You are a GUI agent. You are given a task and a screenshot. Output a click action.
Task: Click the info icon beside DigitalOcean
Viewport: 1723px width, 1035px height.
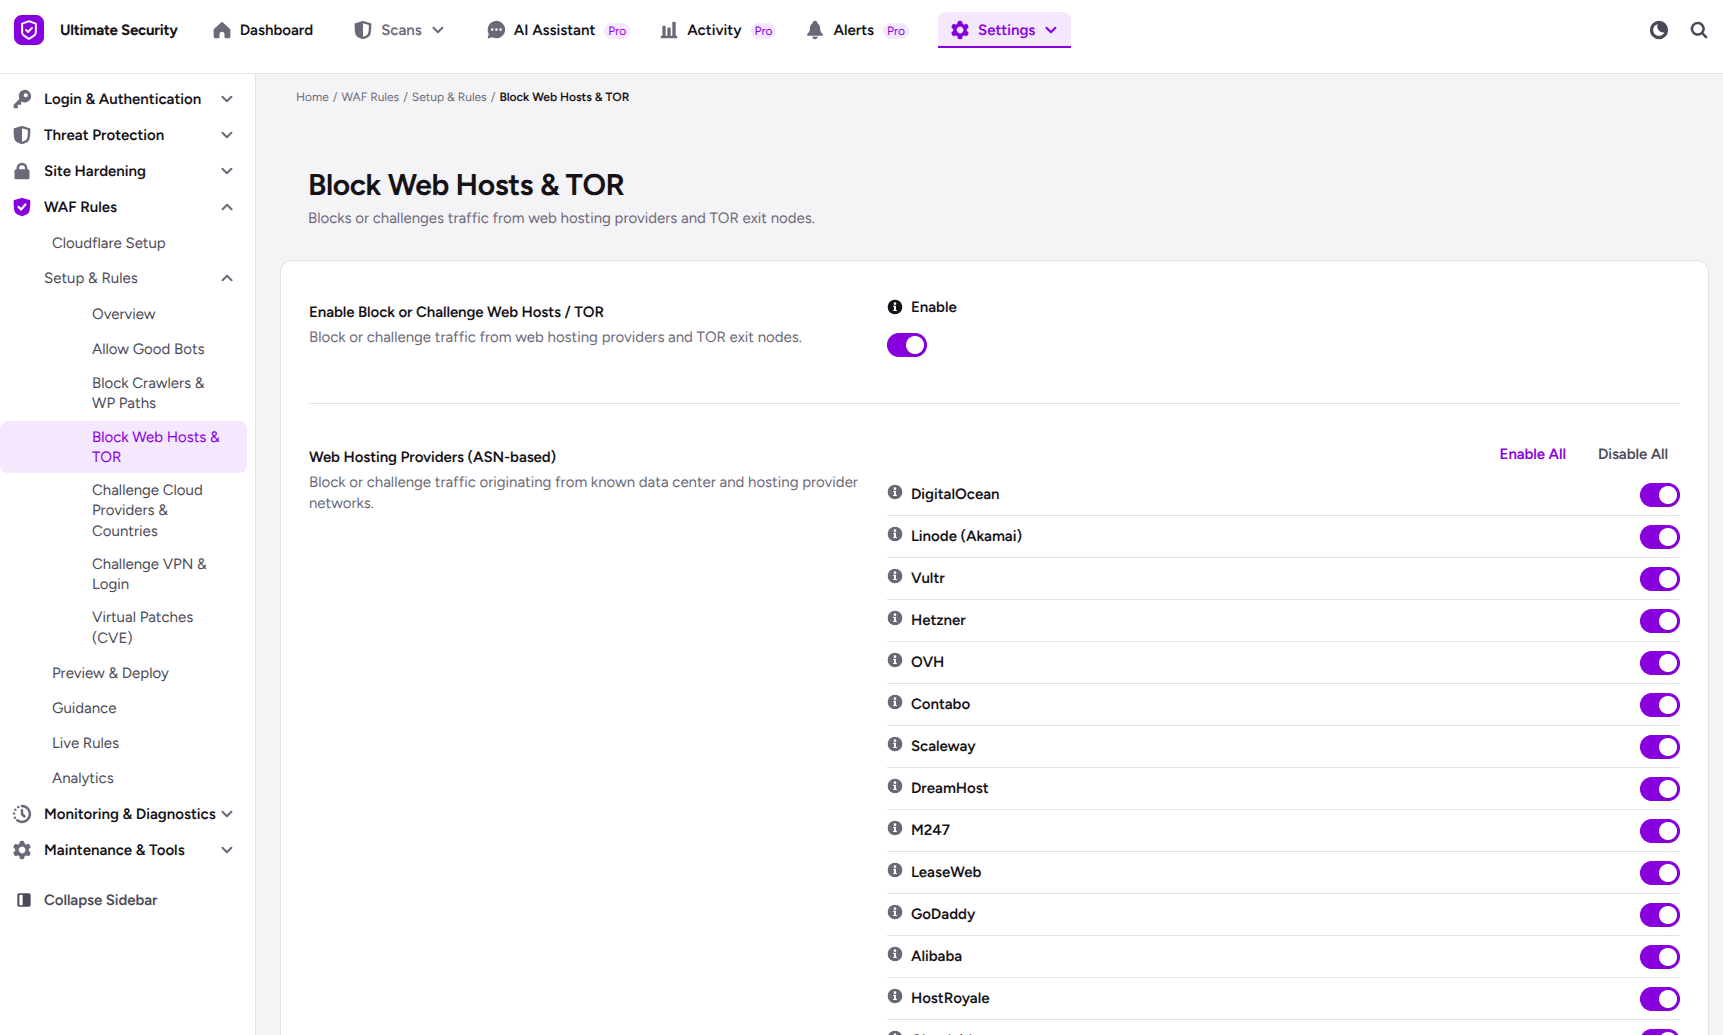click(x=895, y=492)
